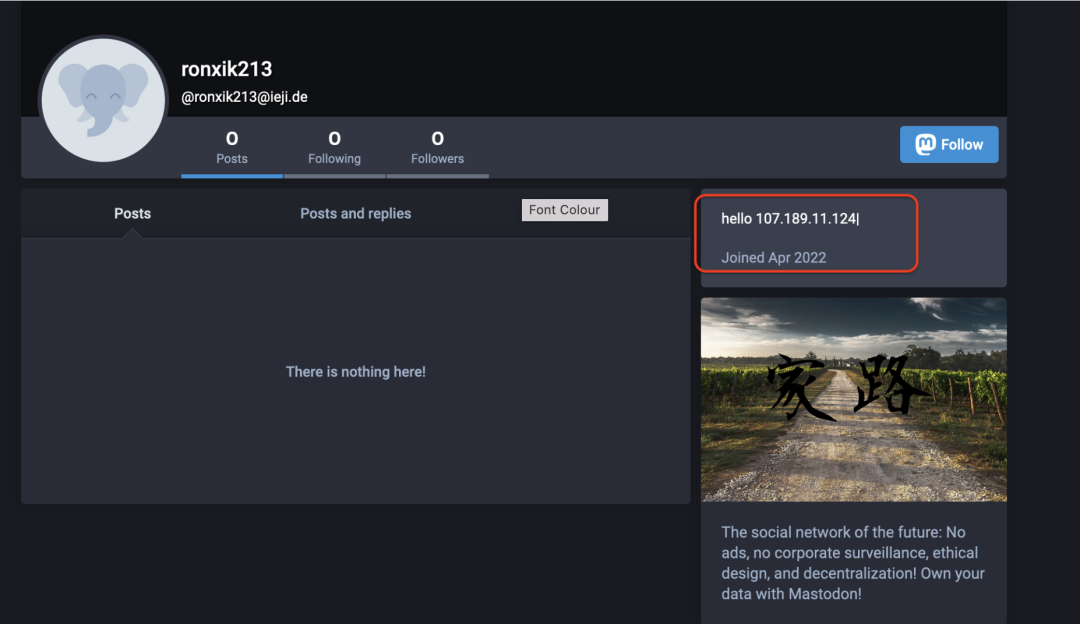The width and height of the screenshot is (1080, 624).
Task: Click the bio text with IP 107.189.11.124
Action: pos(789,218)
